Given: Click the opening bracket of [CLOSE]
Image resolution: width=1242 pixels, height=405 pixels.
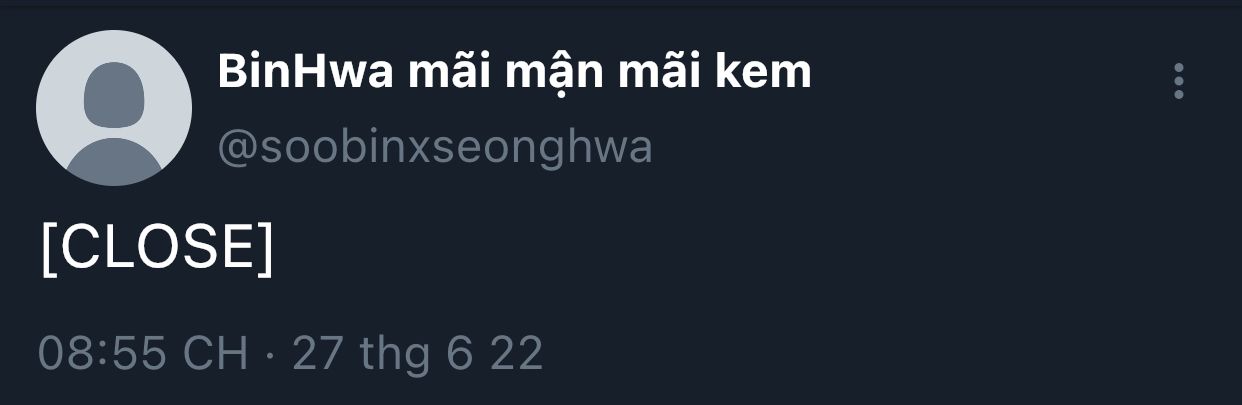Looking at the screenshot, I should point(48,247).
